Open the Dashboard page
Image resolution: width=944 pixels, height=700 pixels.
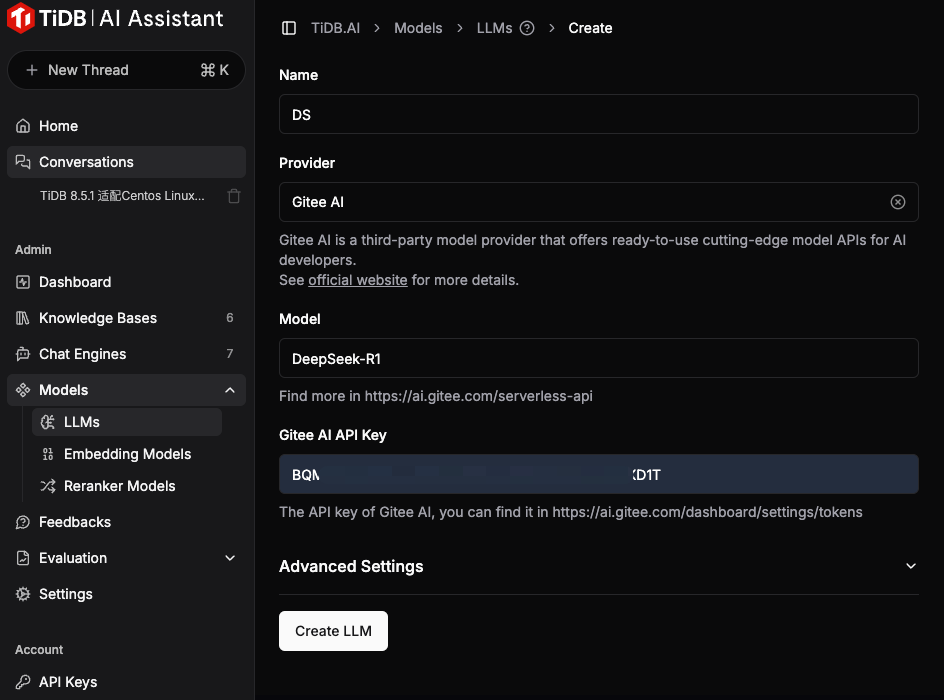(74, 282)
